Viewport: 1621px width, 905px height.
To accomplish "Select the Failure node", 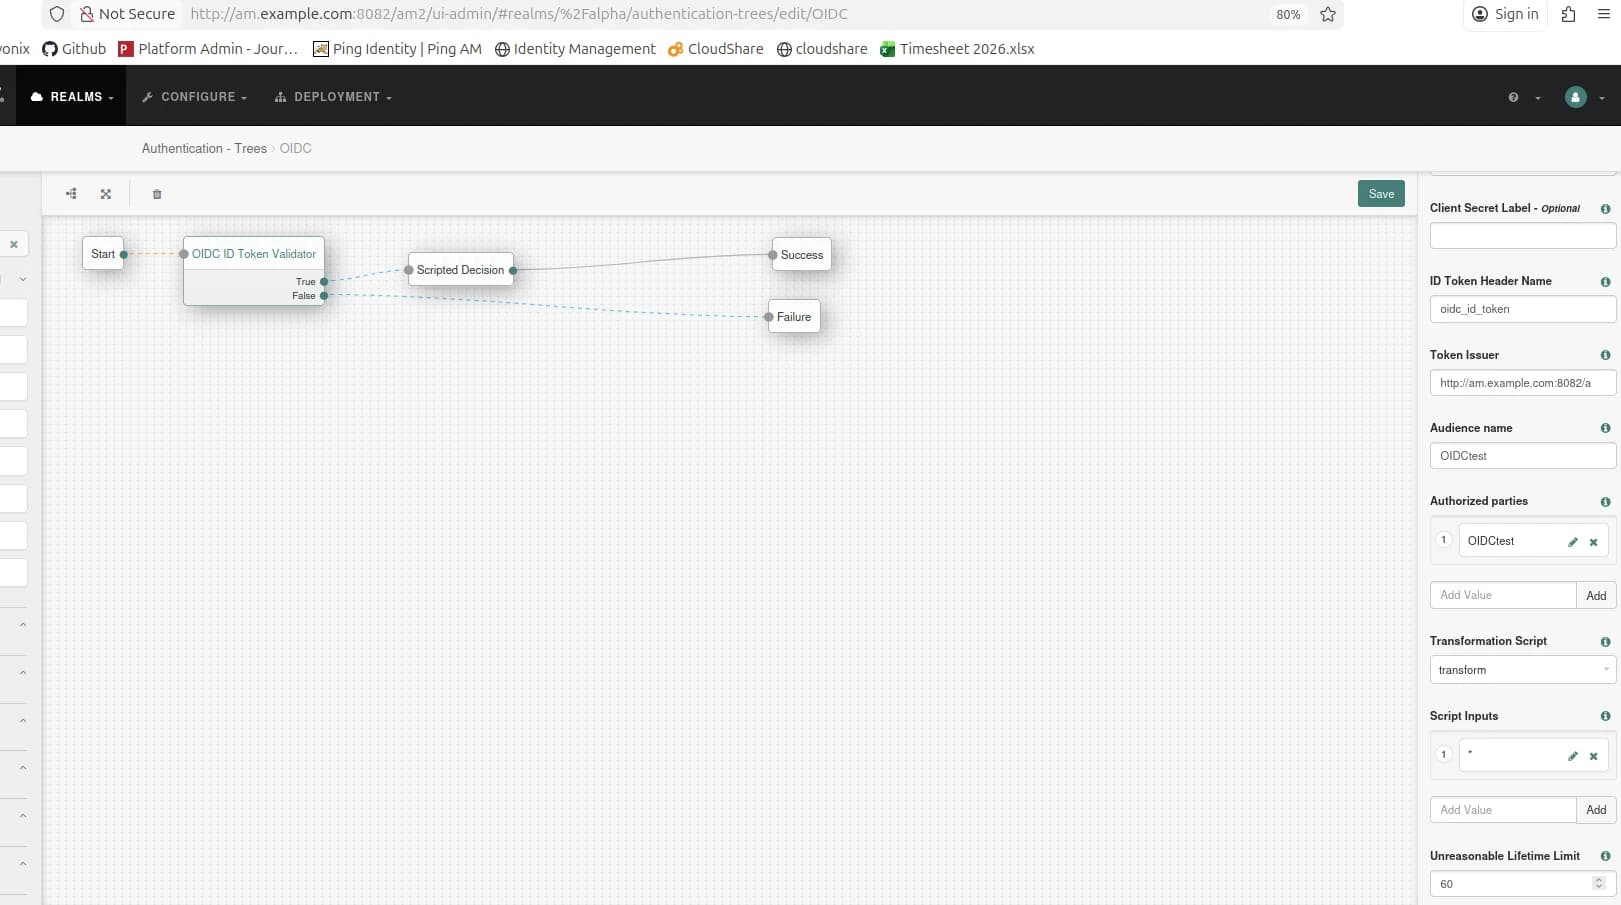I will [x=794, y=317].
